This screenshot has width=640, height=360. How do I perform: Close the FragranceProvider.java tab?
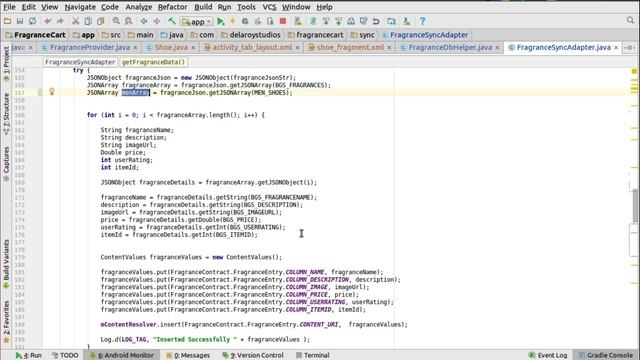pos(135,48)
